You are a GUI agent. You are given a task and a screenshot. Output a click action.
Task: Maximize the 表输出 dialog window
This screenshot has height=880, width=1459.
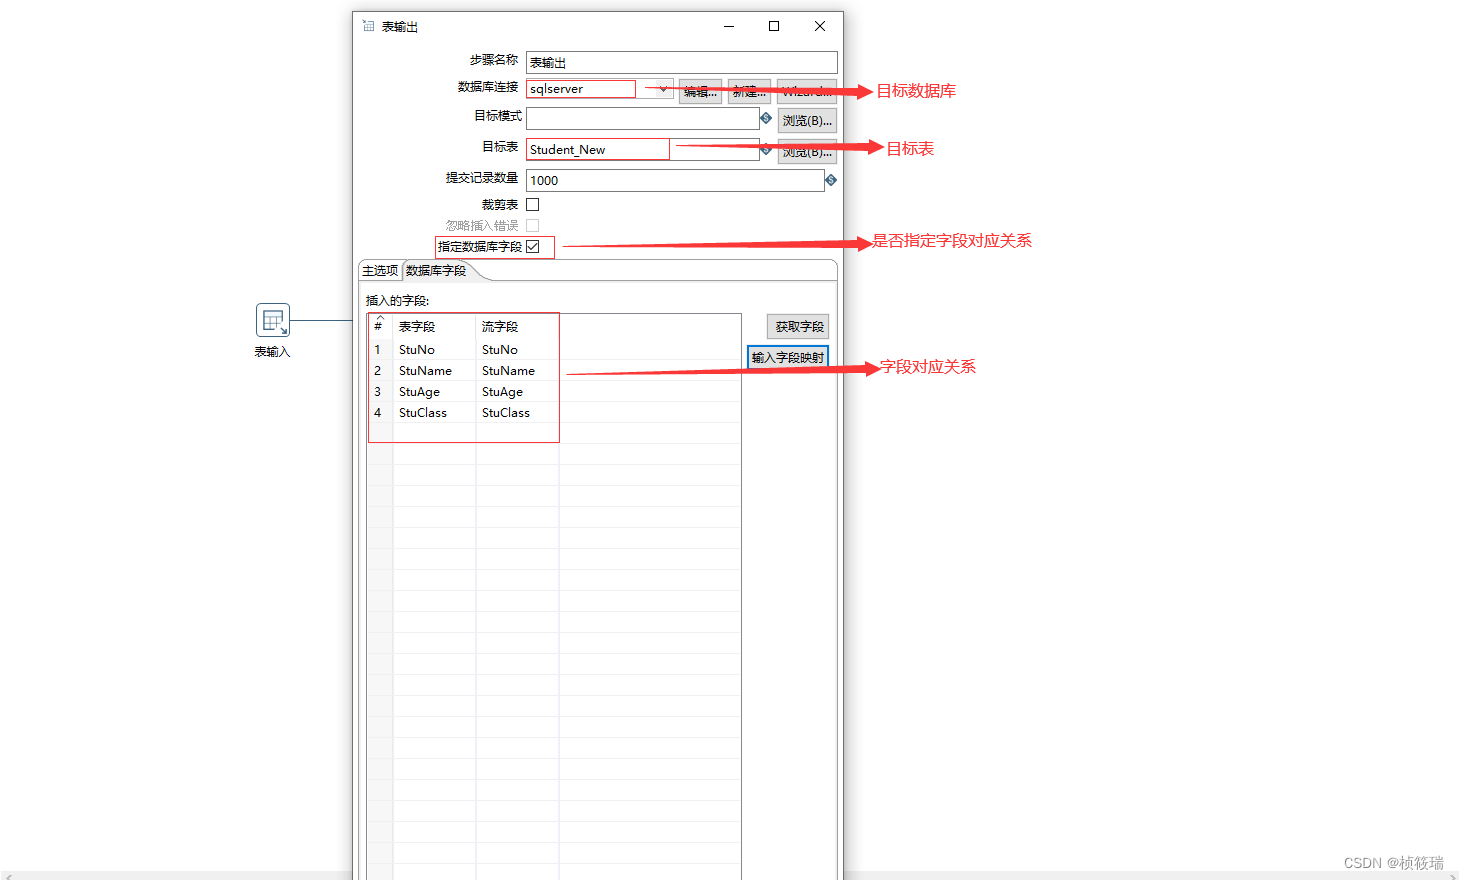774,26
